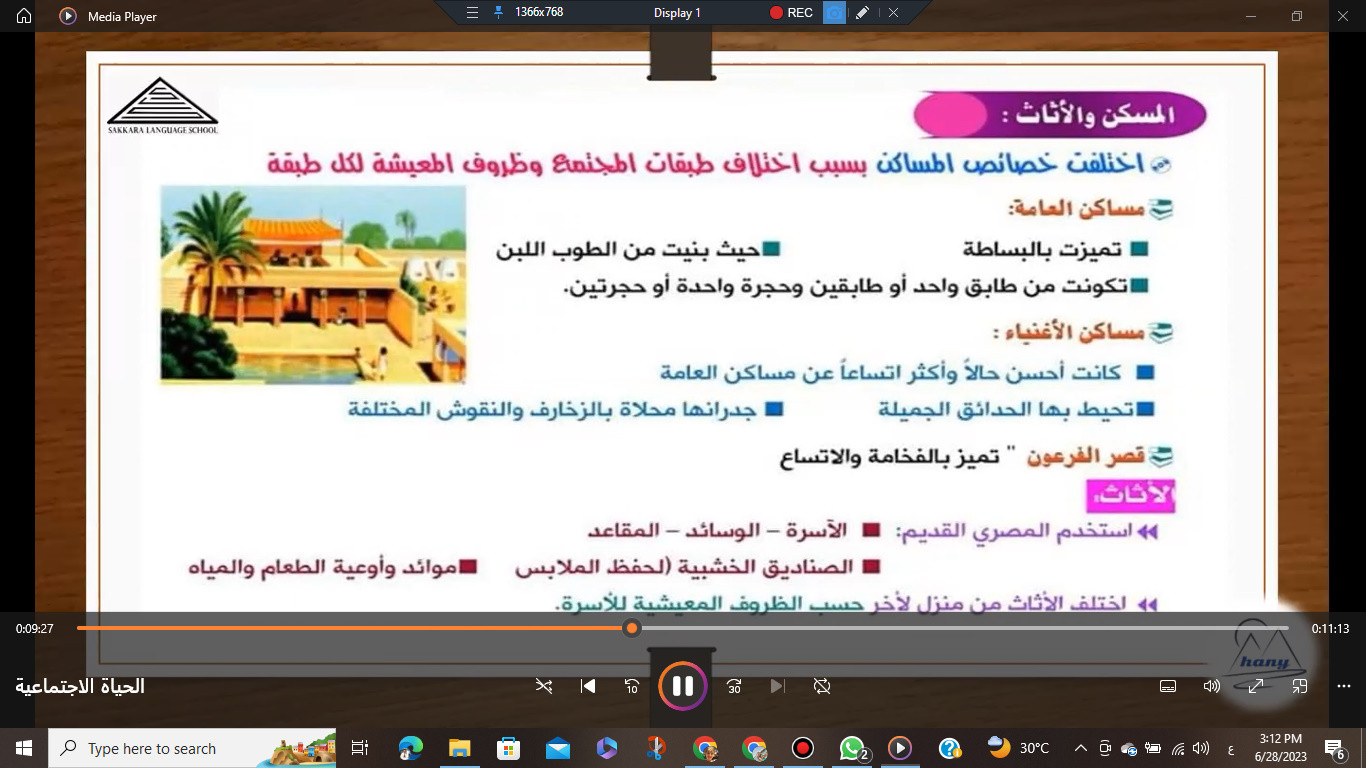Open Task View on the taskbar
The height and width of the screenshot is (768, 1366).
pyautogui.click(x=361, y=748)
